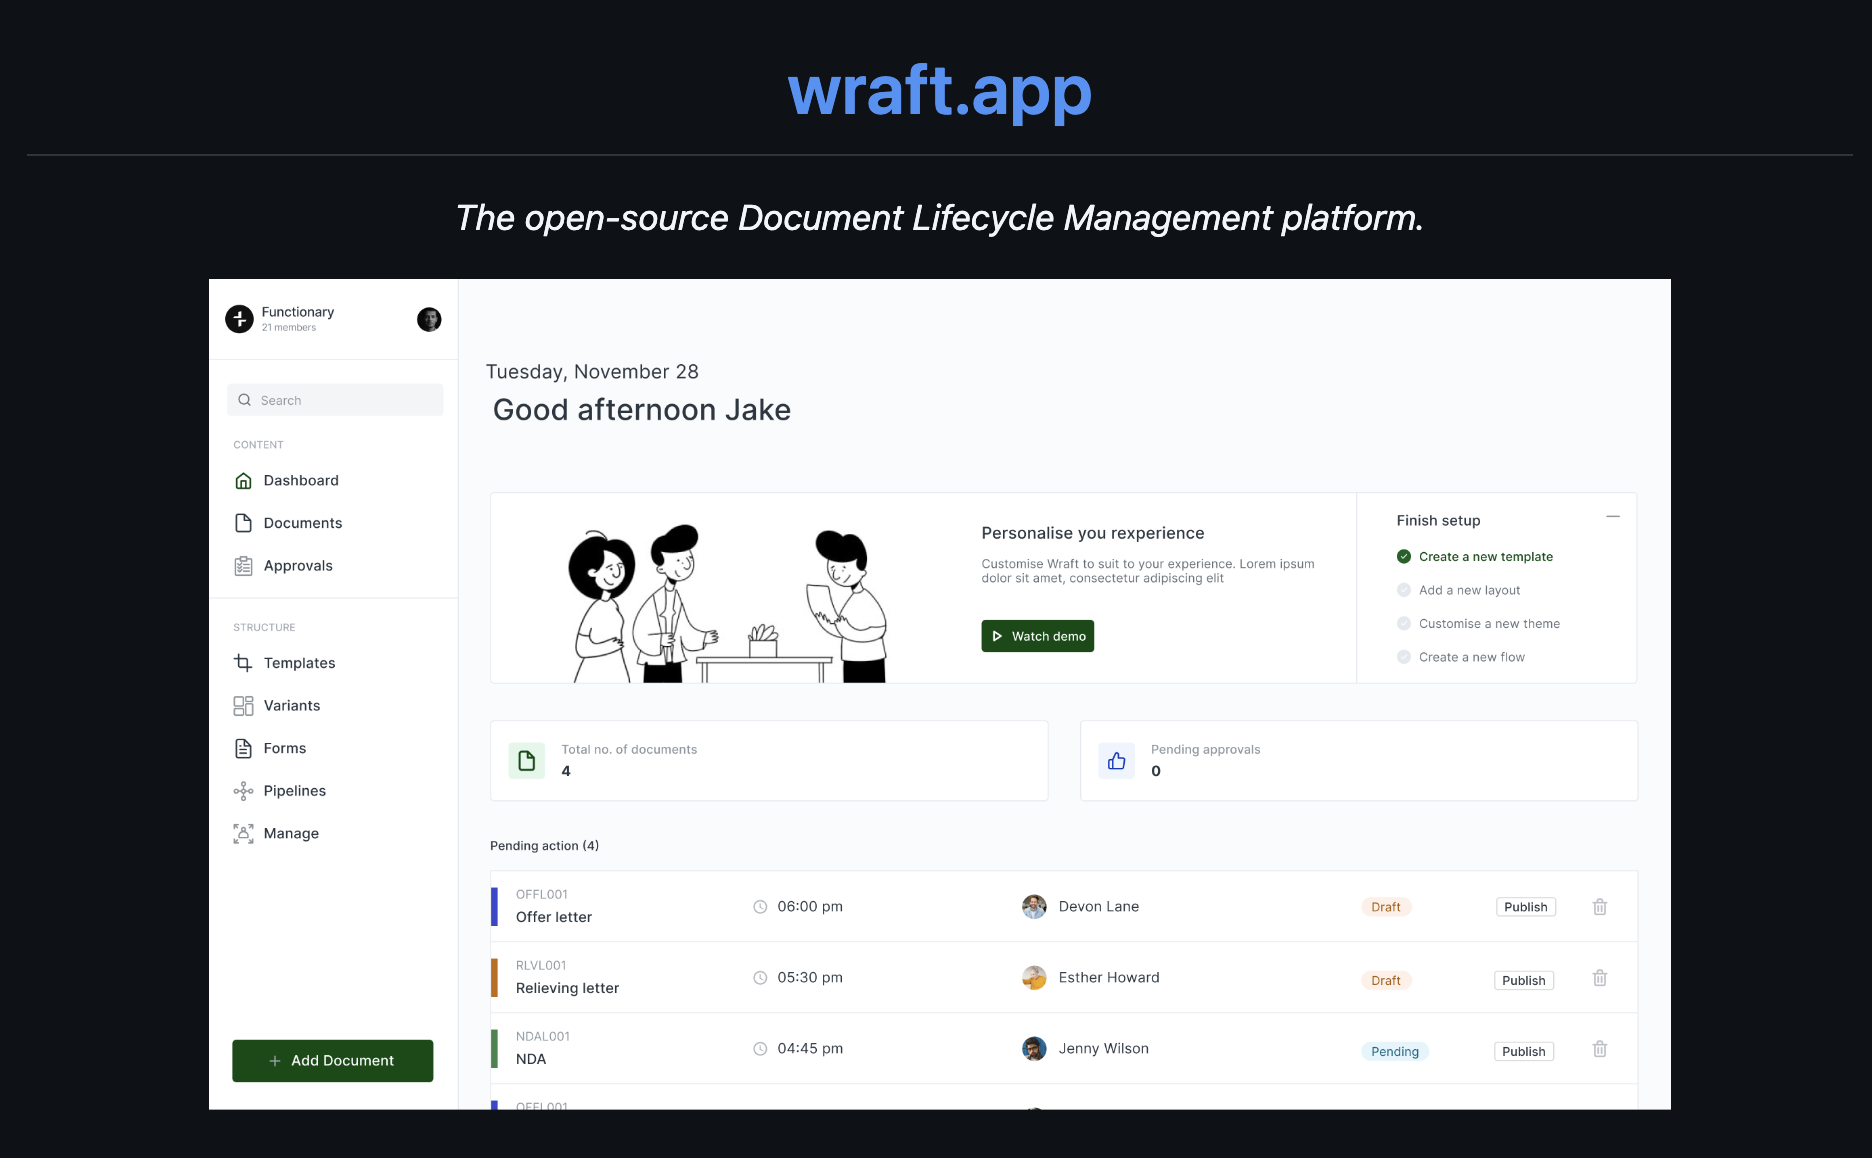Click the 'Create a new flow' link
1872x1158 pixels.
pyautogui.click(x=1472, y=657)
